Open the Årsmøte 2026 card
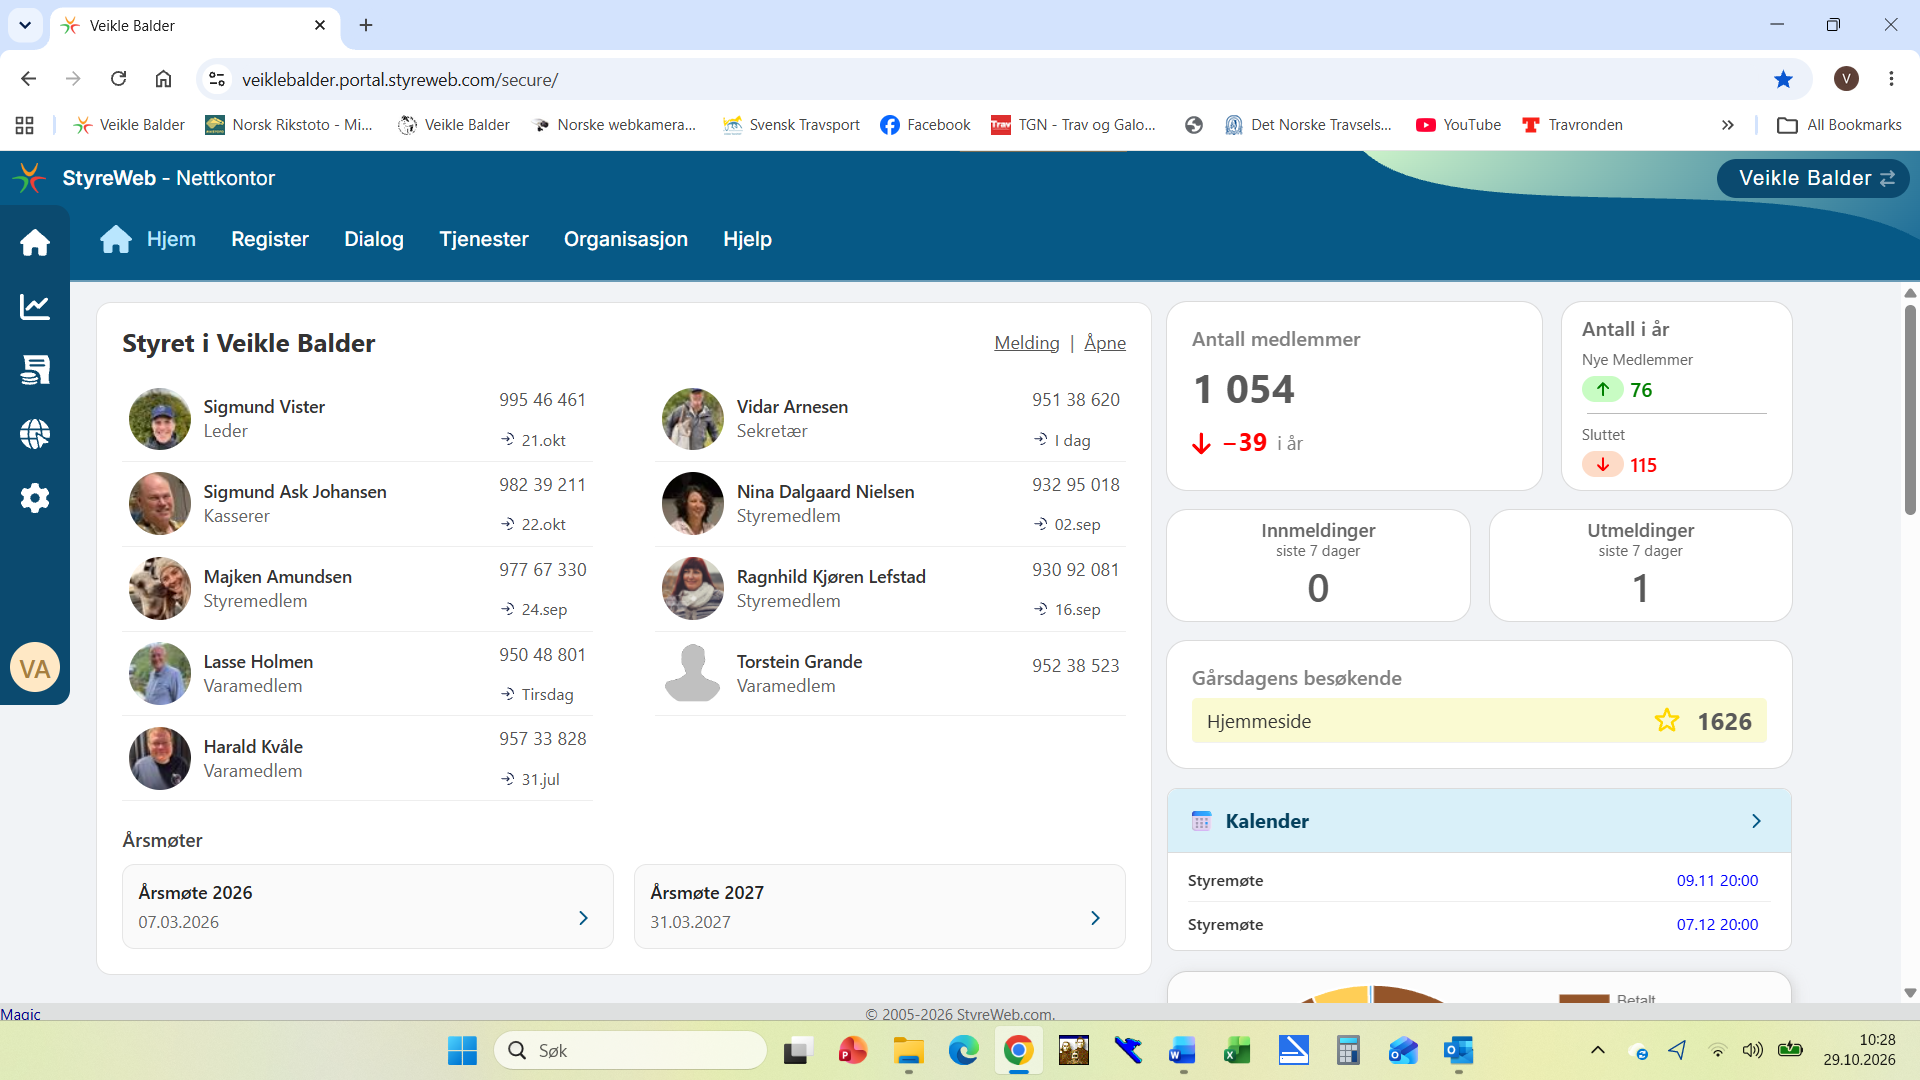This screenshot has height=1080, width=1920. pyautogui.click(x=367, y=906)
